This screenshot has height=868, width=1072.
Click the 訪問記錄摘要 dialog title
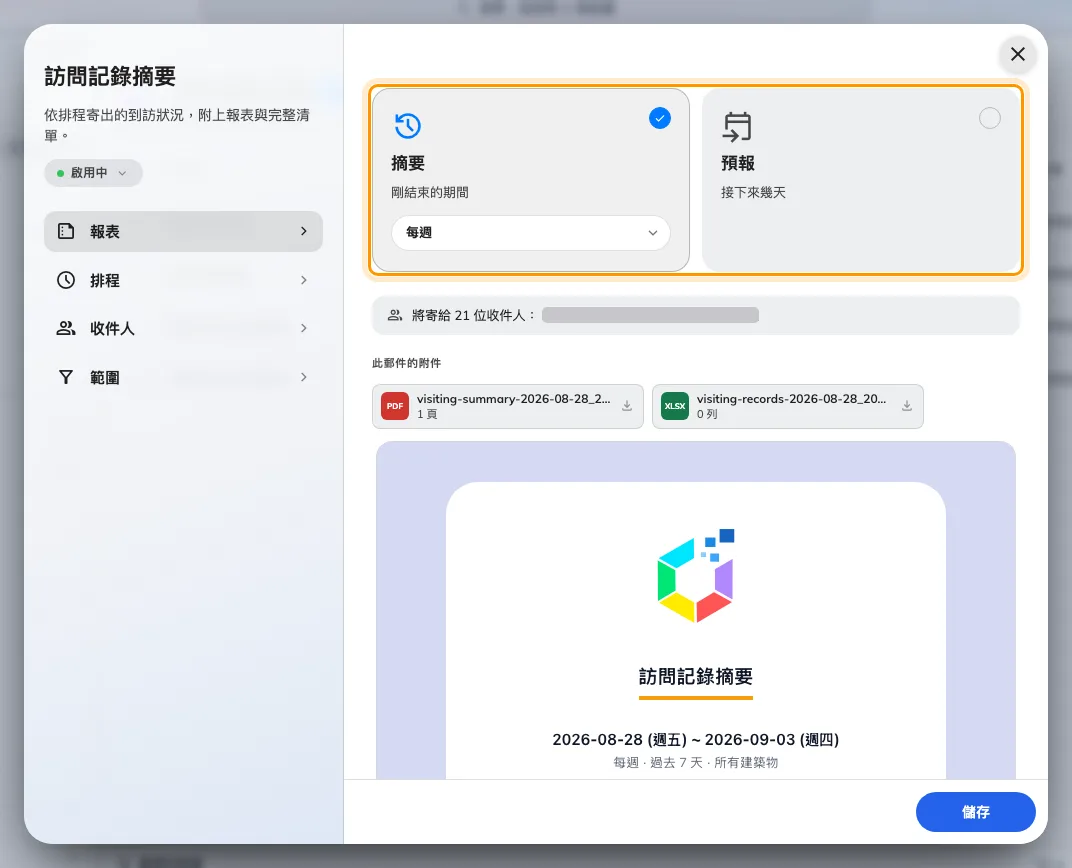pos(110,76)
